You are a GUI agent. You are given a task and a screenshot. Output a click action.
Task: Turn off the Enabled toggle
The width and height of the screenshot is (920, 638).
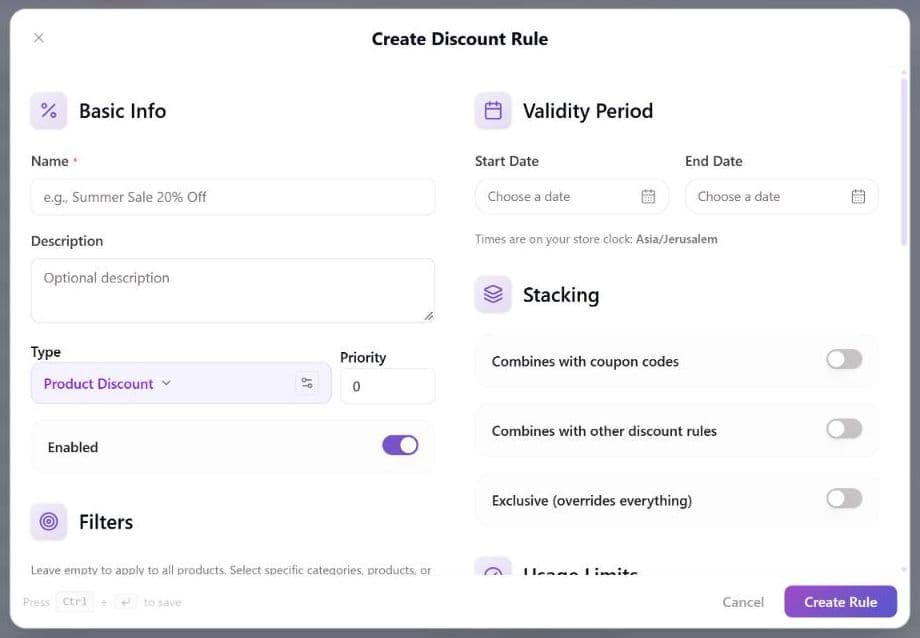tap(400, 445)
